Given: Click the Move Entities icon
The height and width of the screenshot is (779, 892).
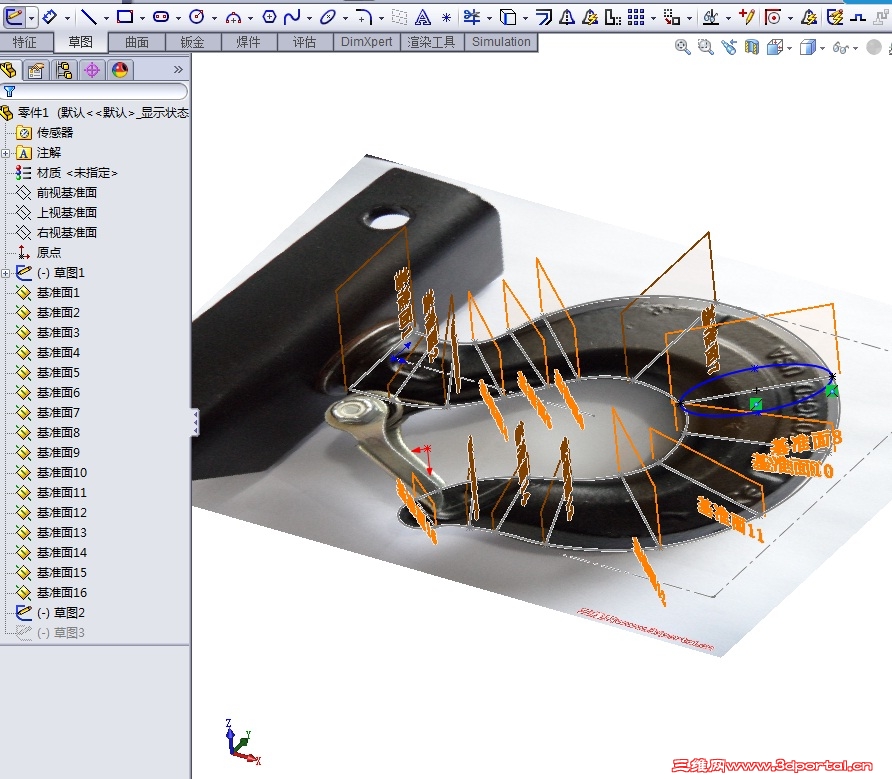Looking at the screenshot, I should (x=672, y=18).
